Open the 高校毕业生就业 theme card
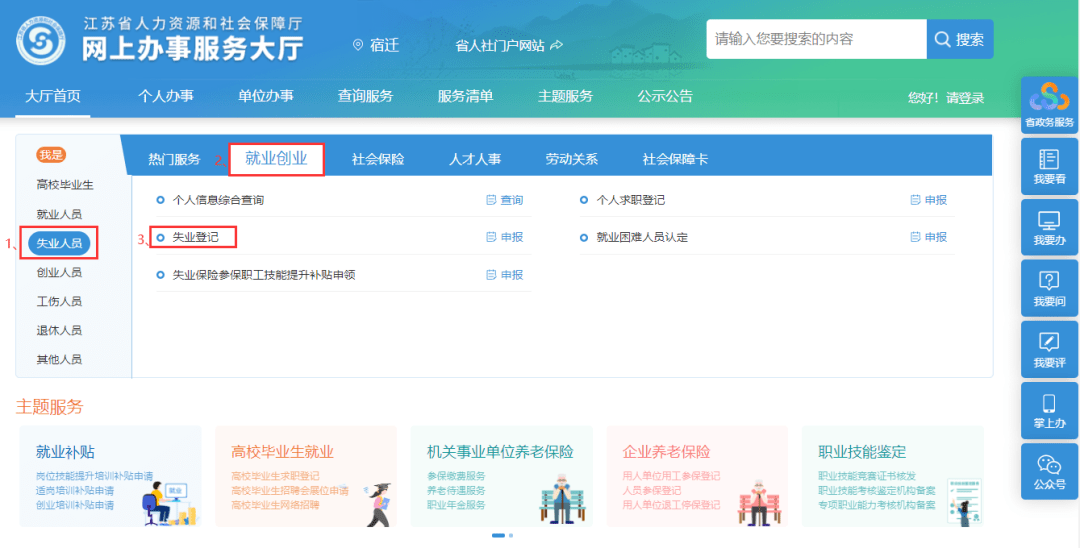Viewport: 1080px width, 548px height. [x=306, y=476]
